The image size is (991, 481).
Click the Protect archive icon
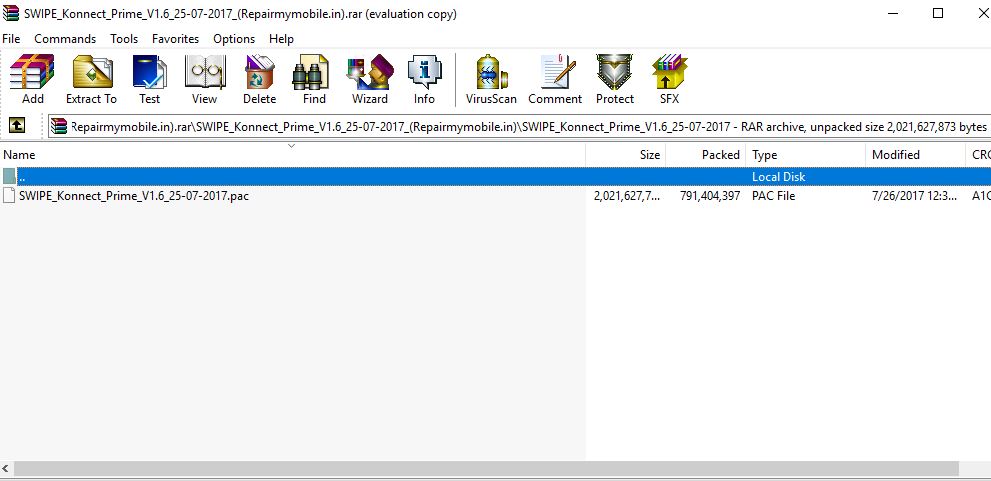coord(615,79)
